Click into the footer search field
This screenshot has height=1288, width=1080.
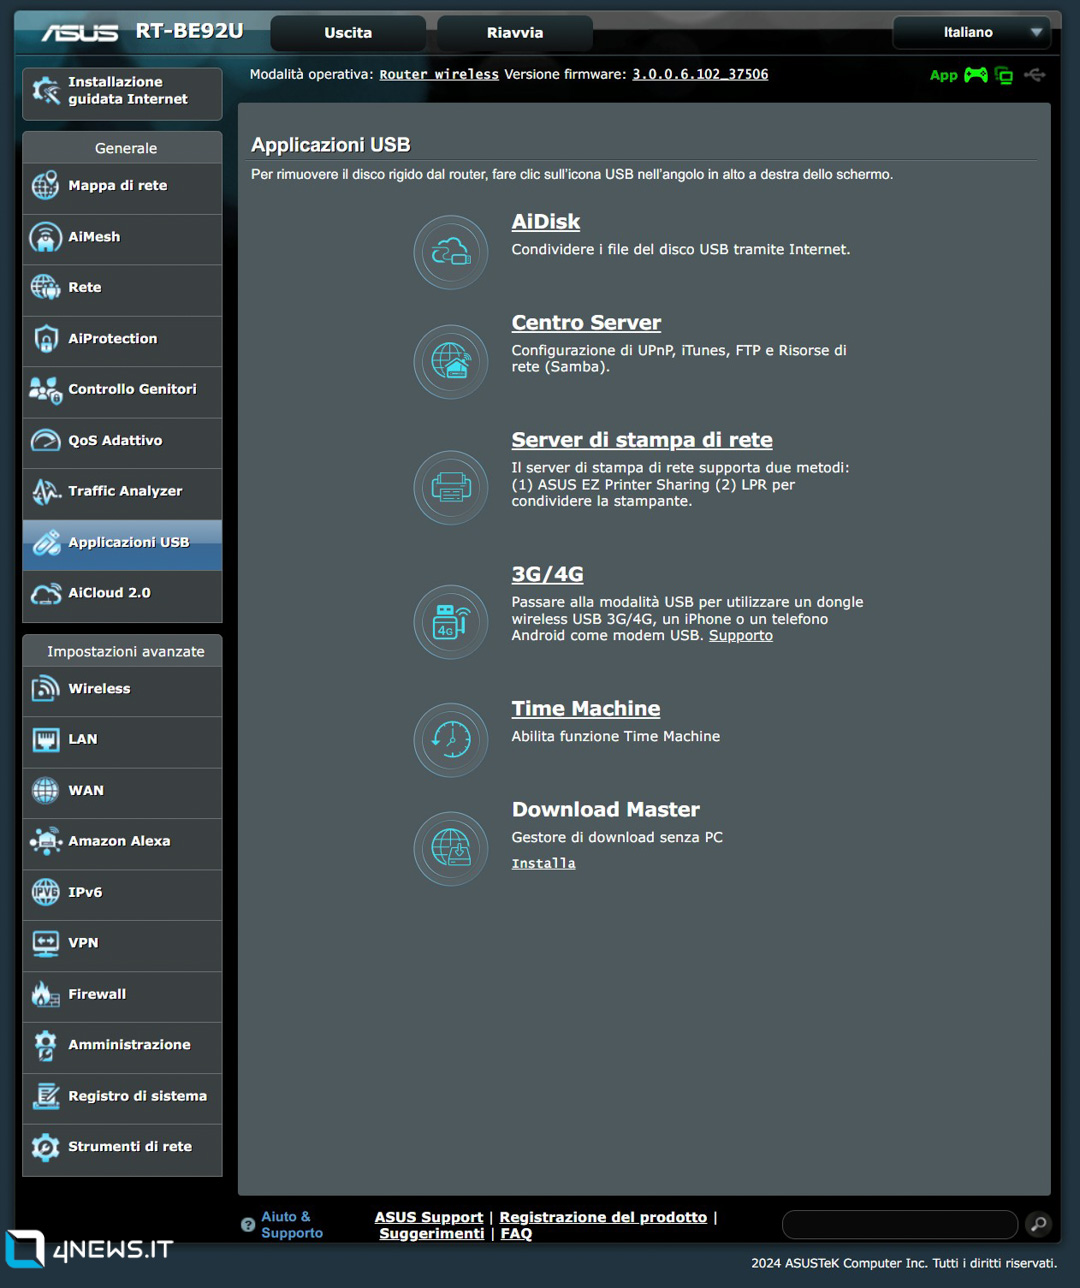pos(900,1224)
